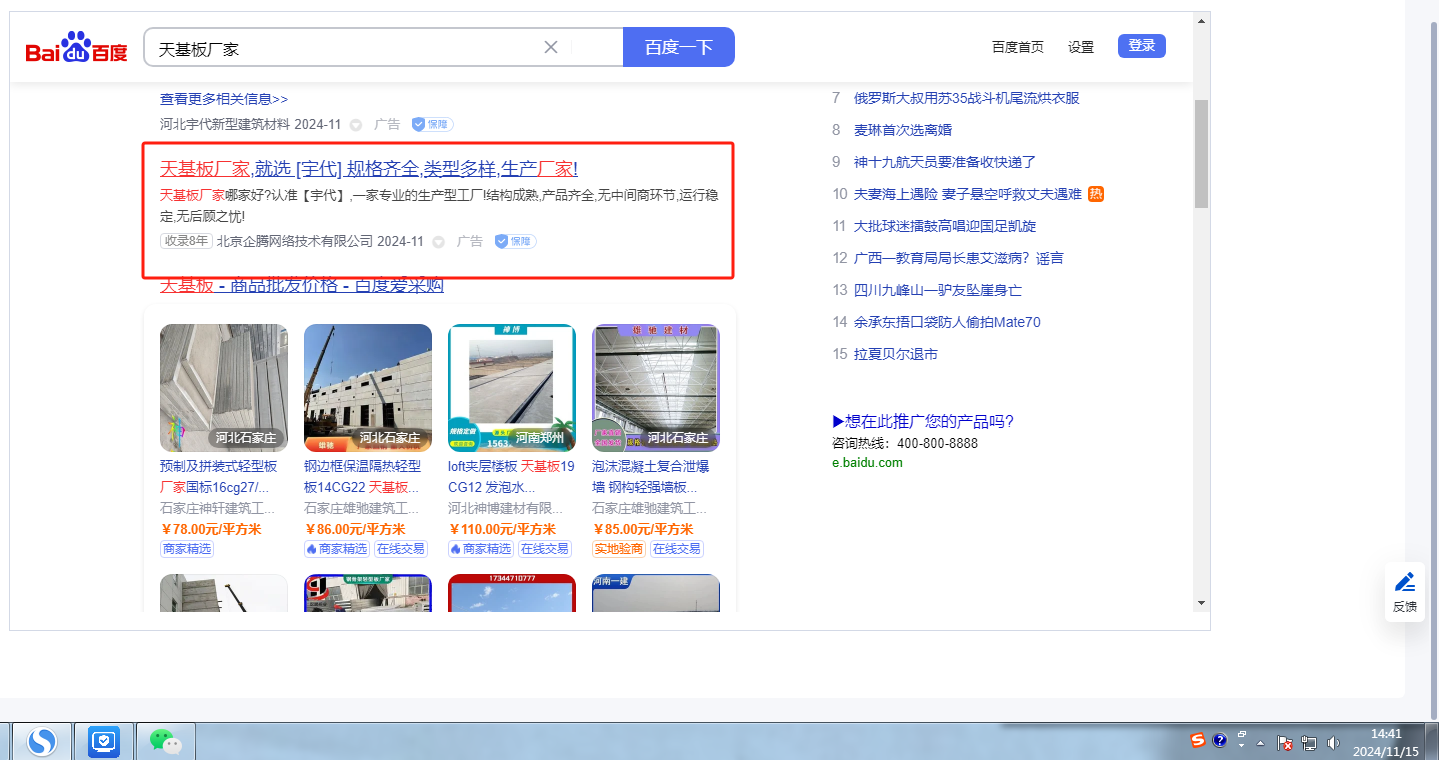Viewport: 1439px width, 760px height.
Task: Click the 登录 login button
Action: [x=1142, y=46]
